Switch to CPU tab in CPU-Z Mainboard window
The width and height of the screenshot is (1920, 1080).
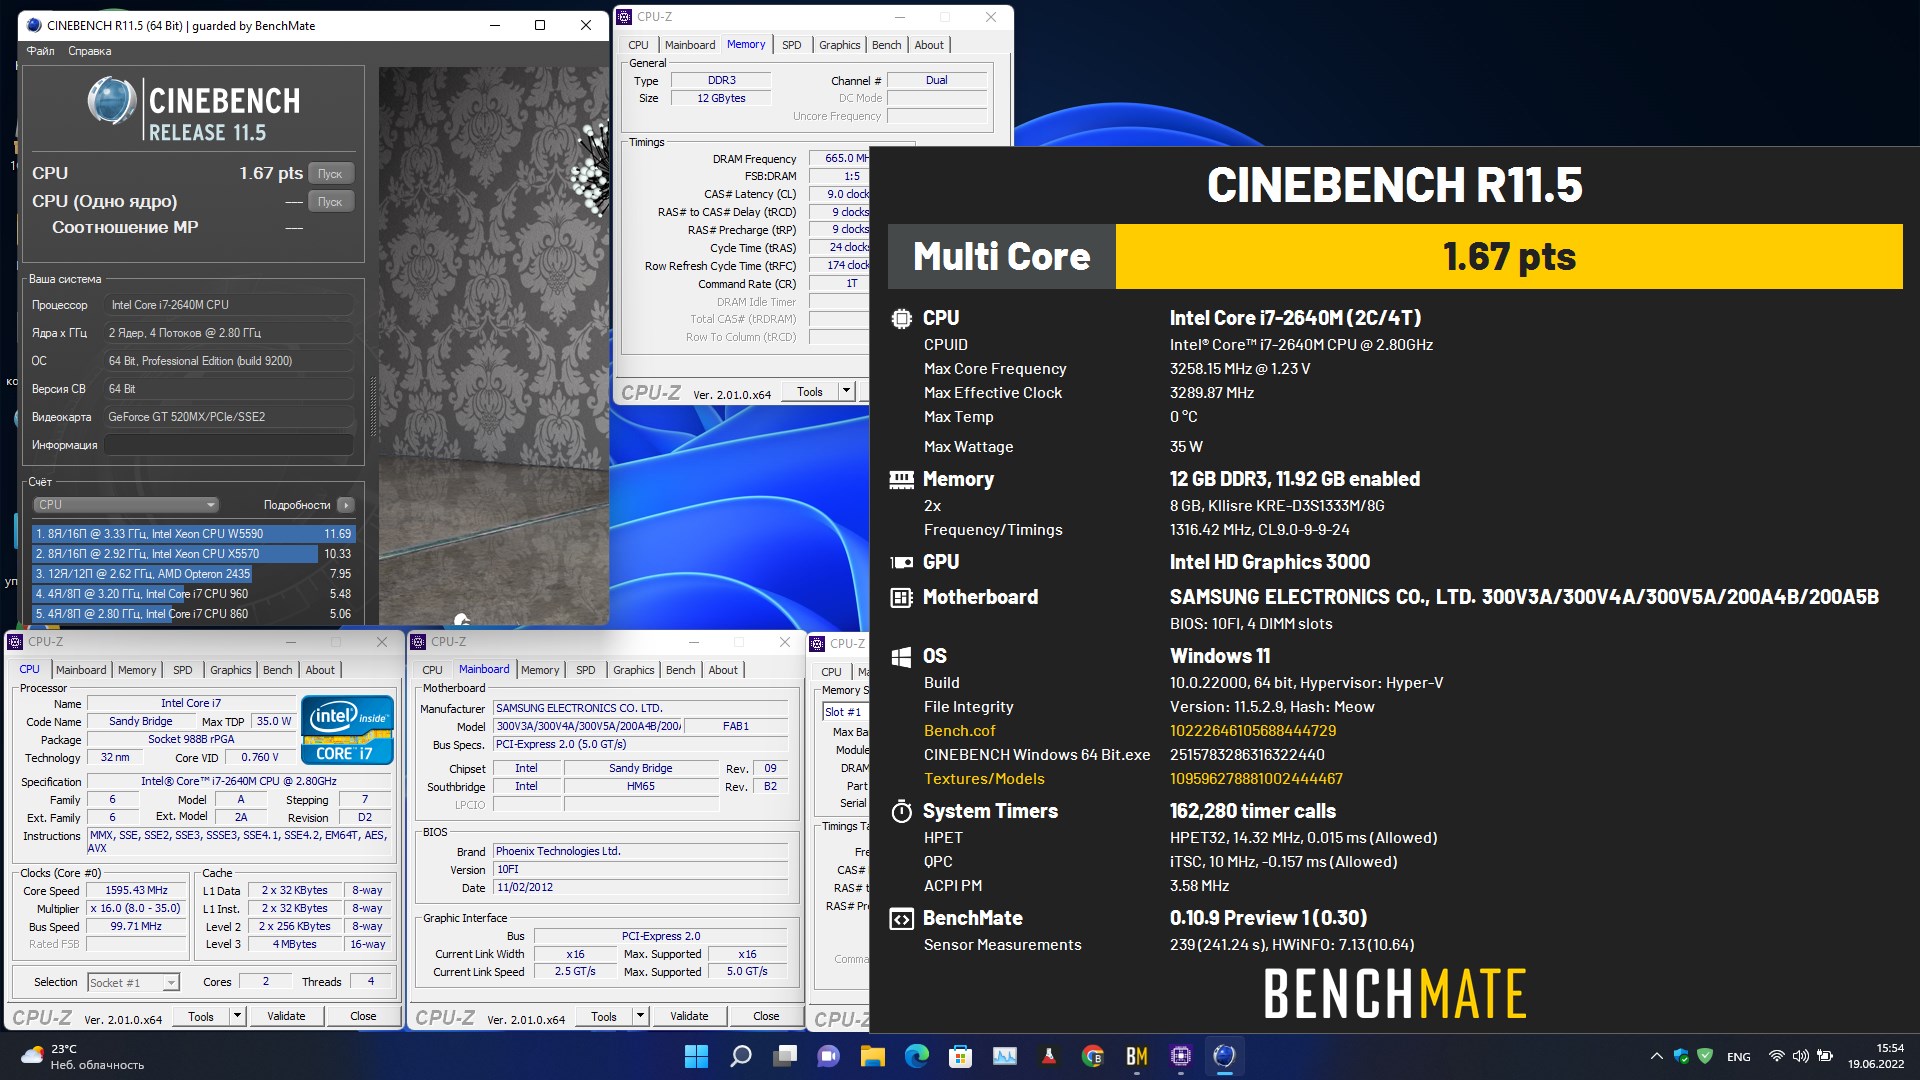(x=432, y=670)
